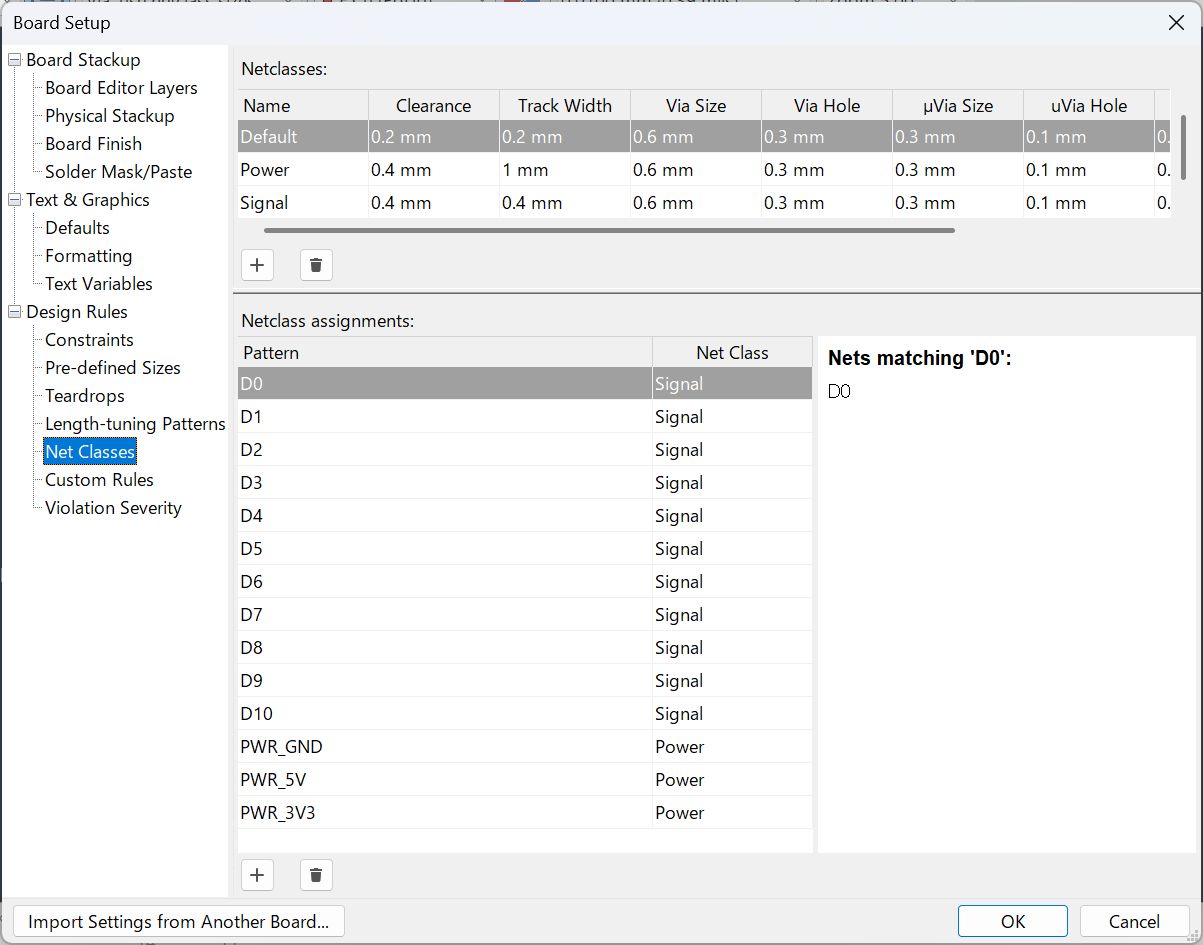Edit Power clearance '0.4 mm' cell

coord(434,170)
